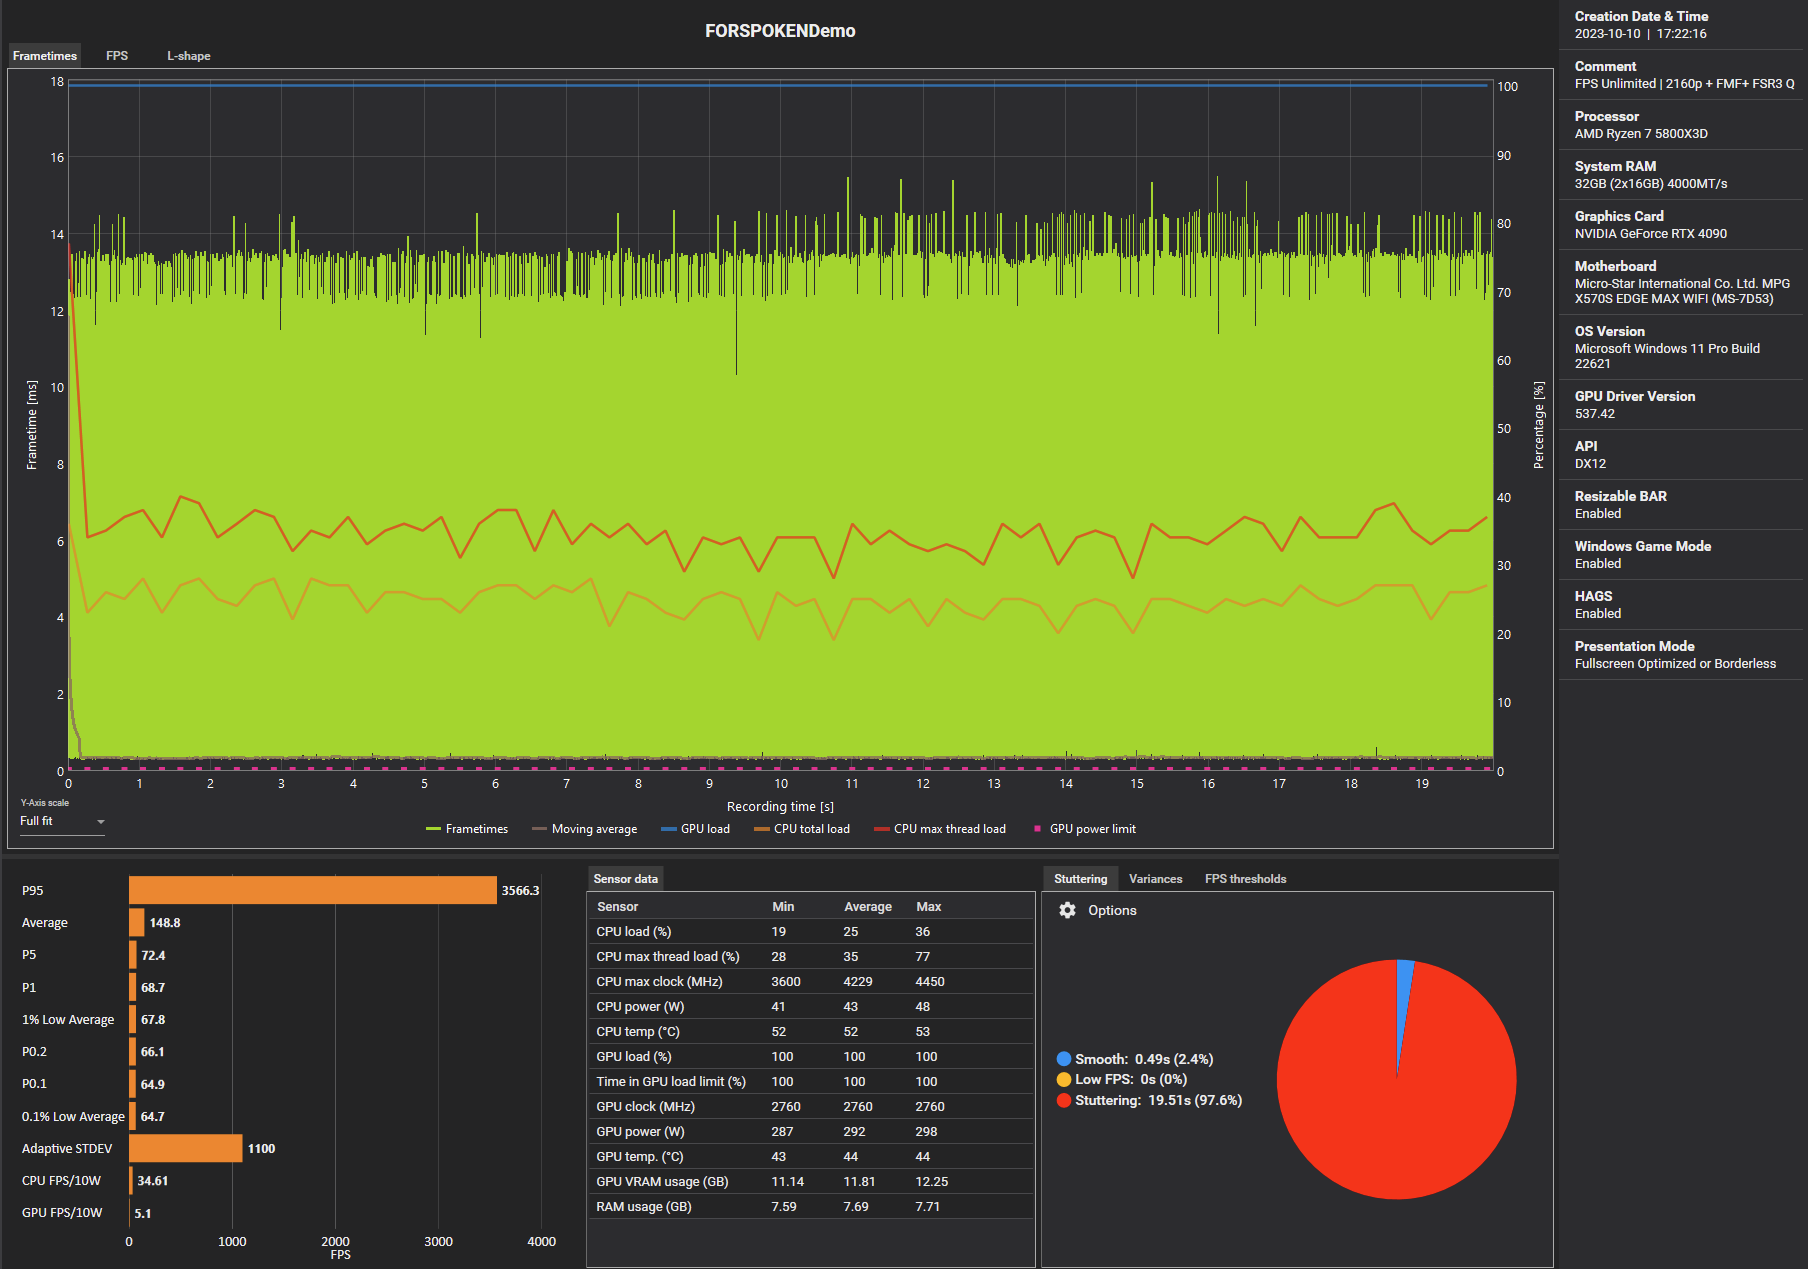Viewport: 1808px width, 1269px height.
Task: Click the Windows Game Mode entry
Action: 1682,555
